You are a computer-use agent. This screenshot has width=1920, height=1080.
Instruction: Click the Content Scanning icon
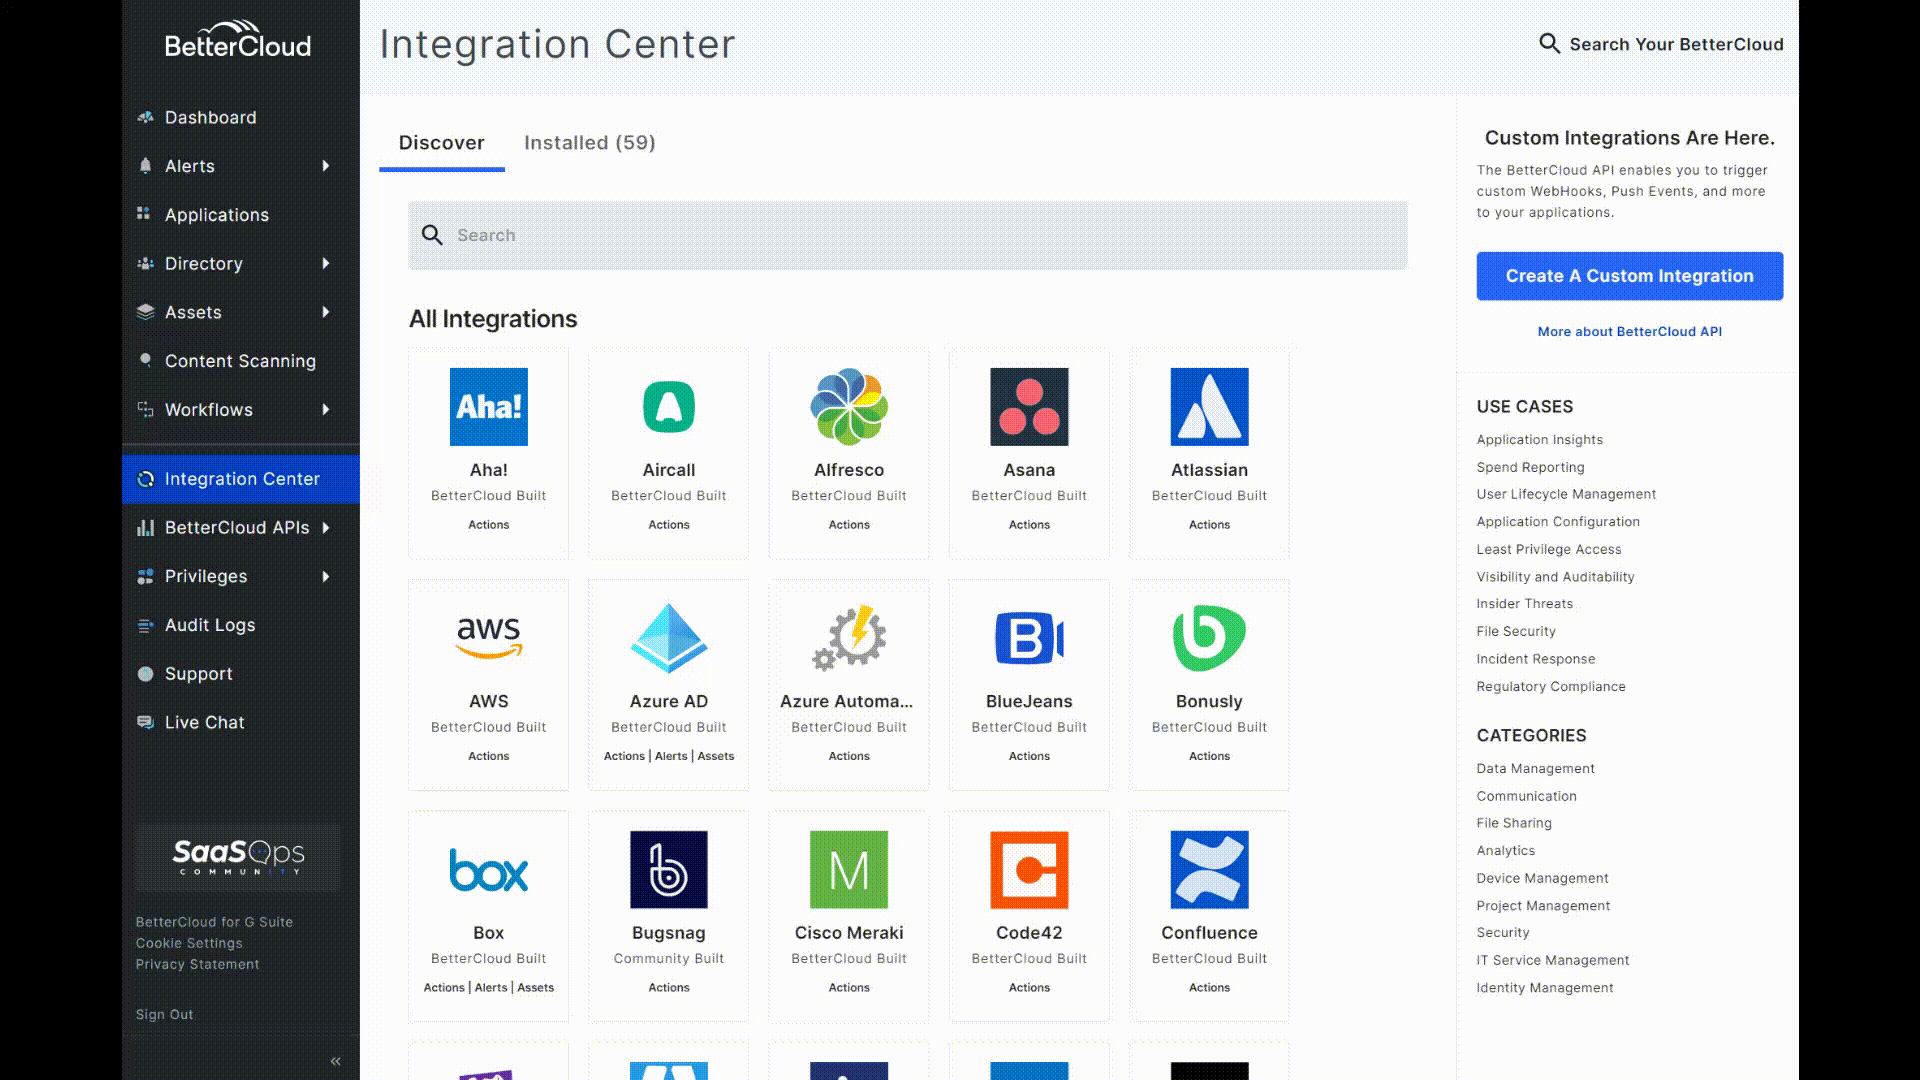point(145,360)
